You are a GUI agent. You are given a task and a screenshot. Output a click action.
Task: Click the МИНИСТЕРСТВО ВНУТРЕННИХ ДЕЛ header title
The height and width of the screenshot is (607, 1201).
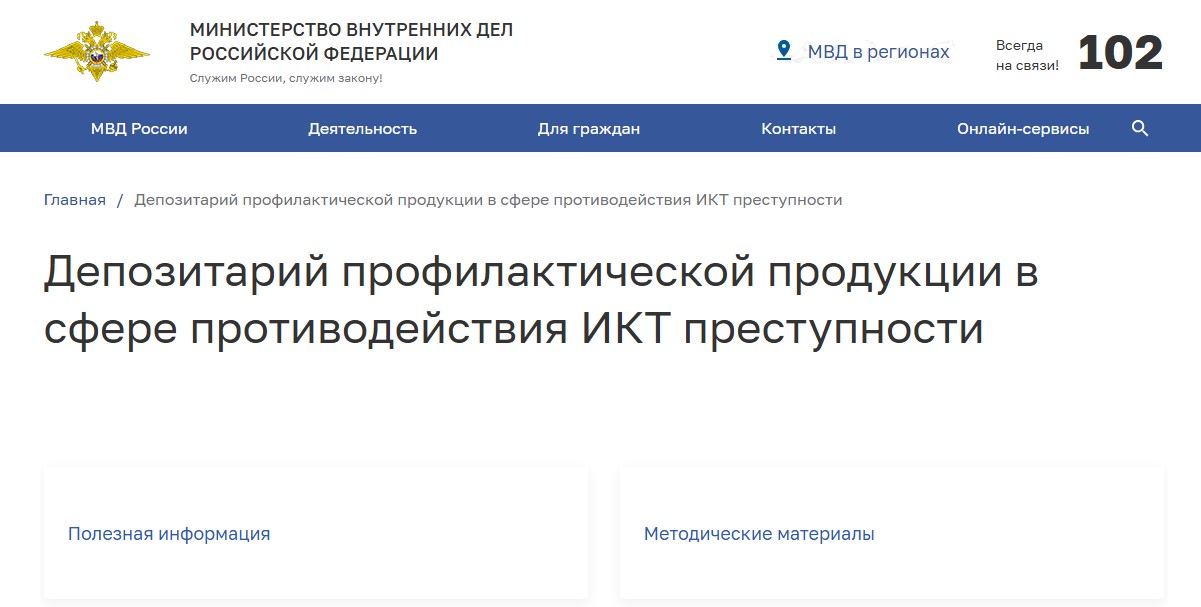(351, 41)
